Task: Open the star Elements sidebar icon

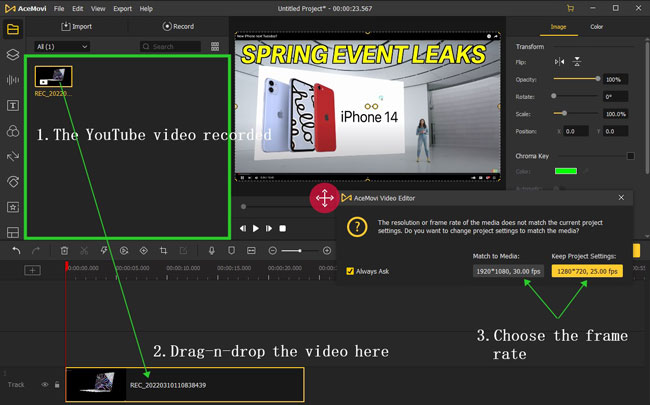Action: coord(13,207)
